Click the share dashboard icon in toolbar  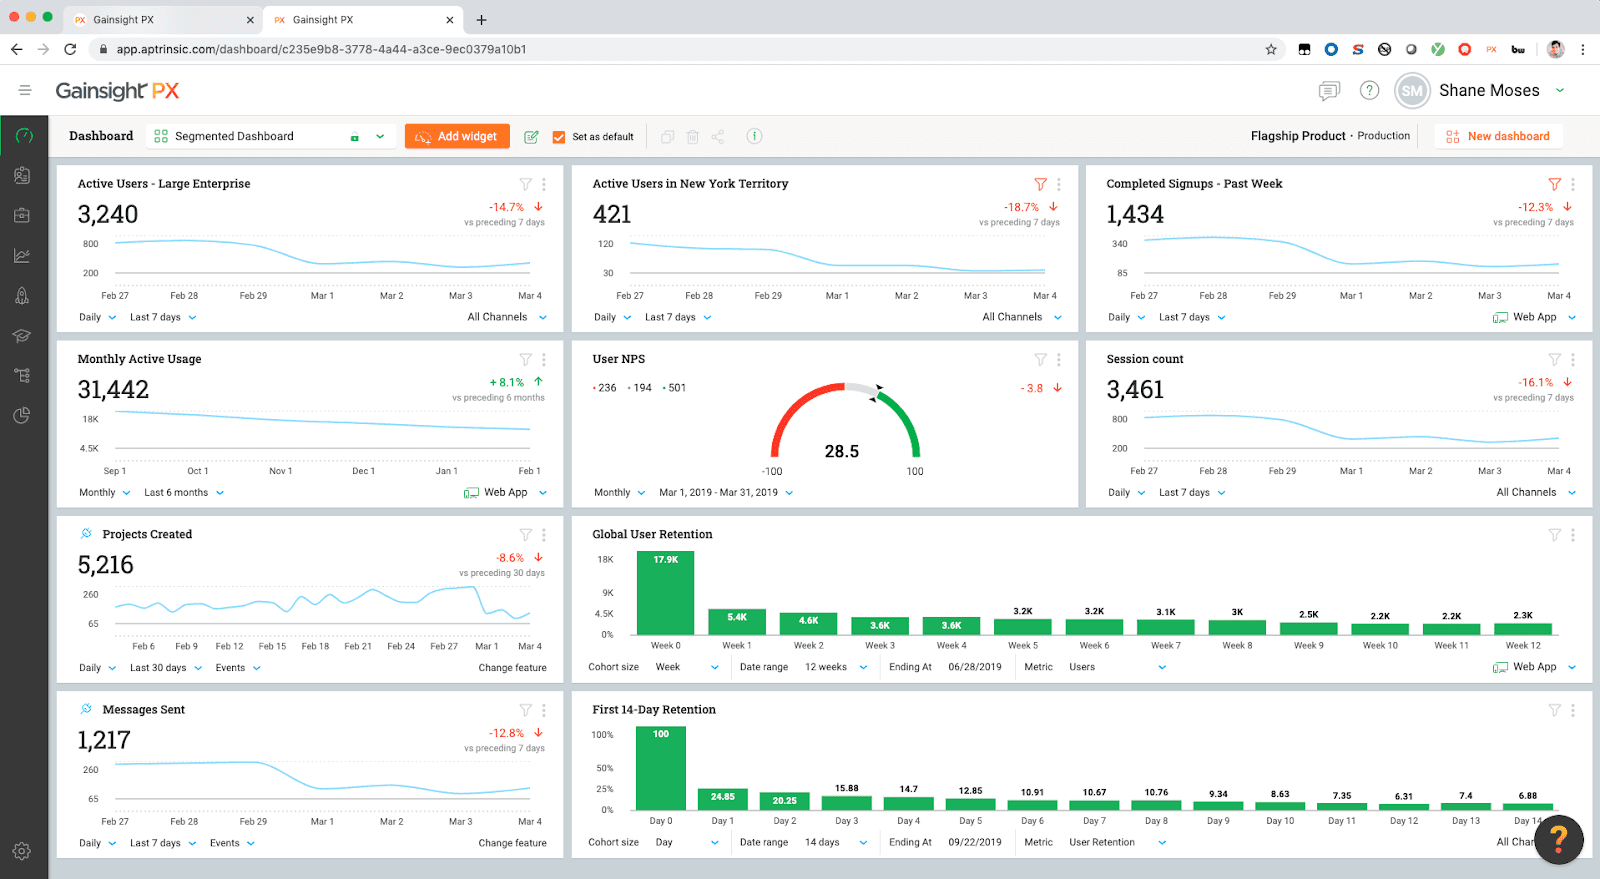point(718,137)
